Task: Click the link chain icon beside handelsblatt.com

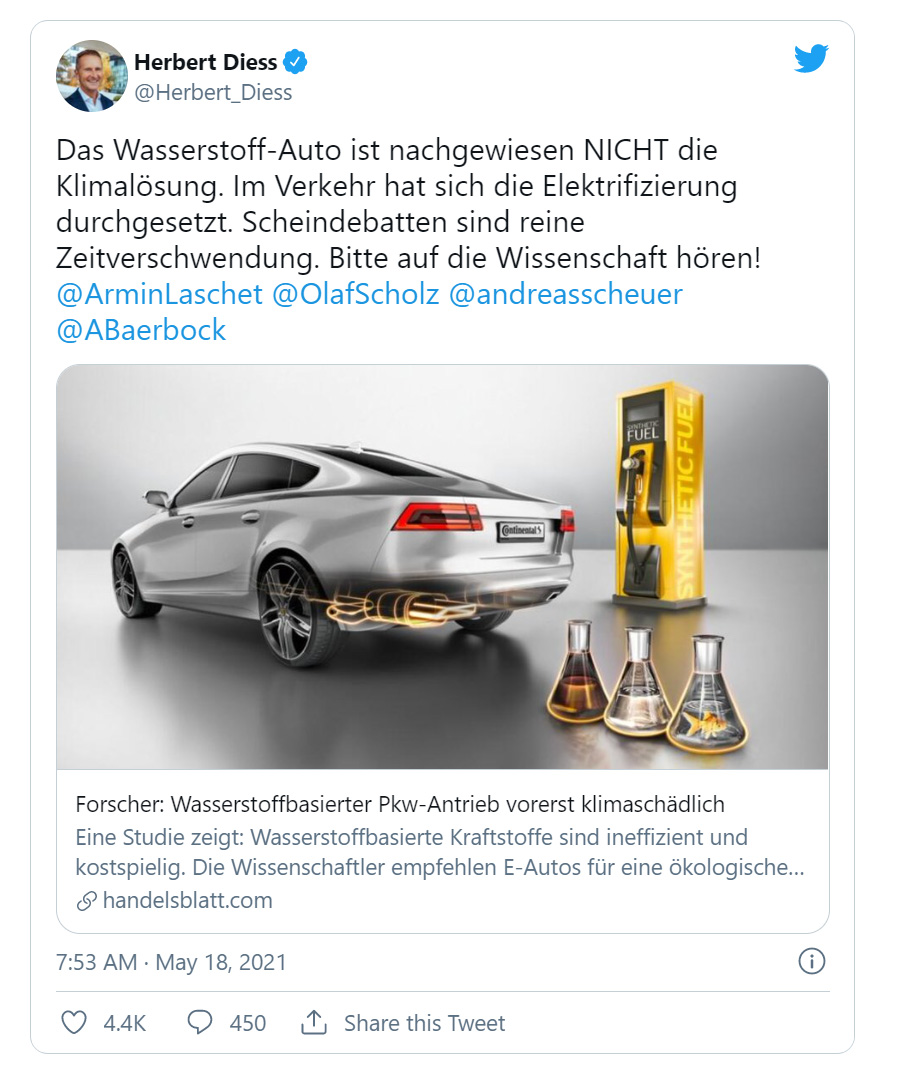Action: (86, 901)
